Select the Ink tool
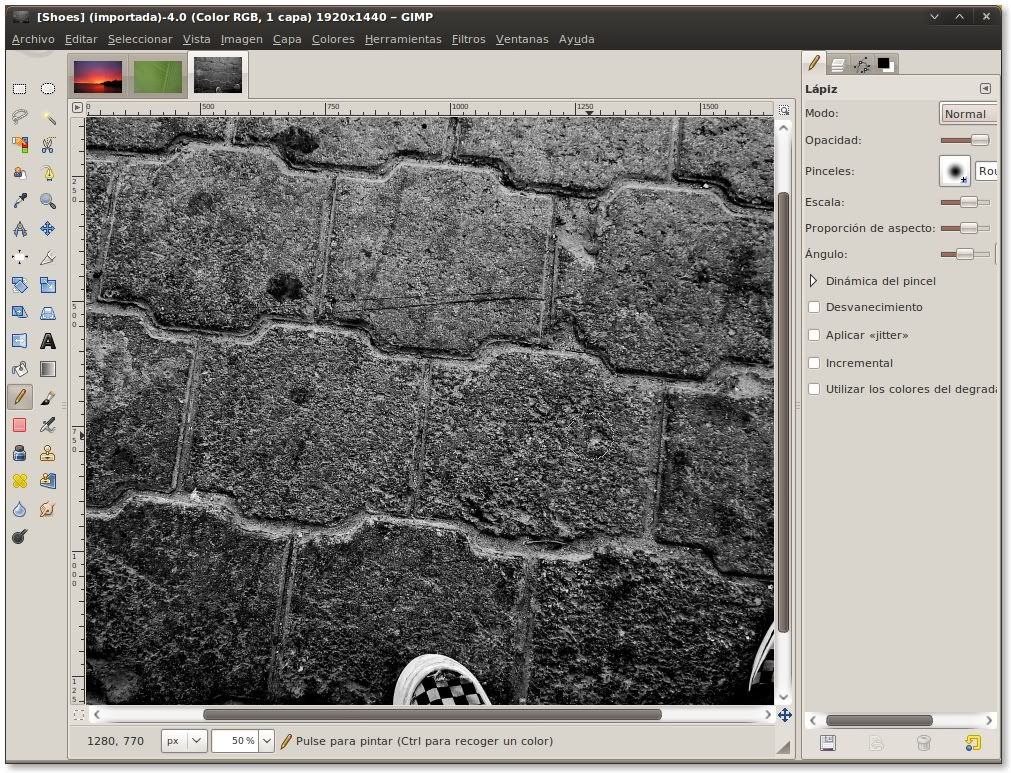This screenshot has width=1011, height=773. click(19, 453)
